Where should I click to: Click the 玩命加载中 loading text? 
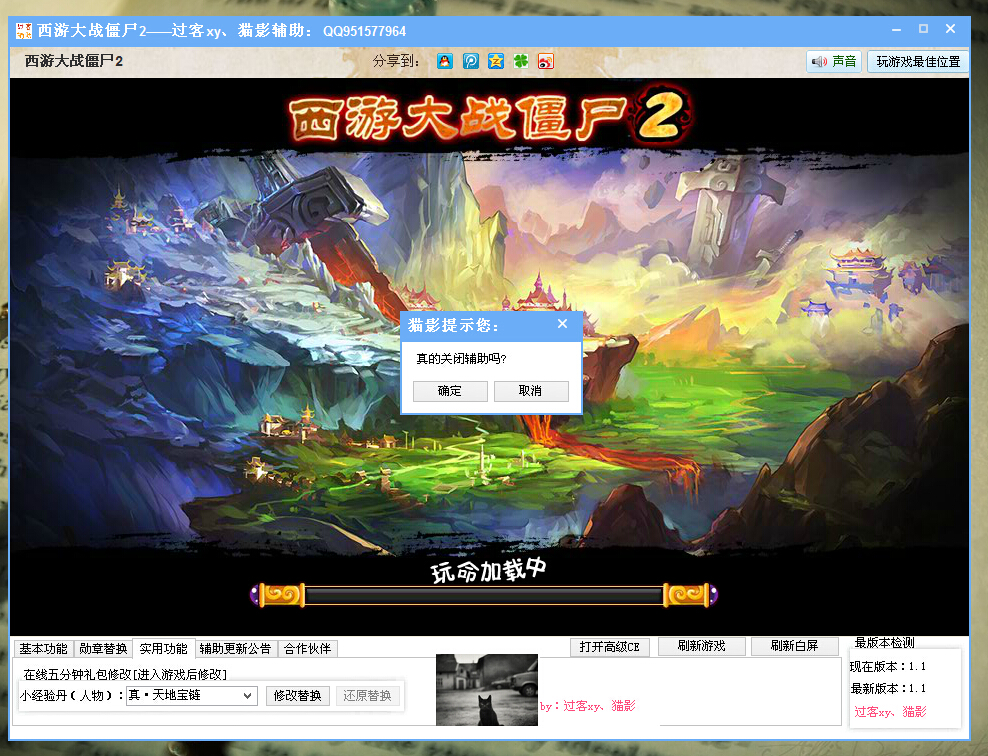(x=488, y=570)
